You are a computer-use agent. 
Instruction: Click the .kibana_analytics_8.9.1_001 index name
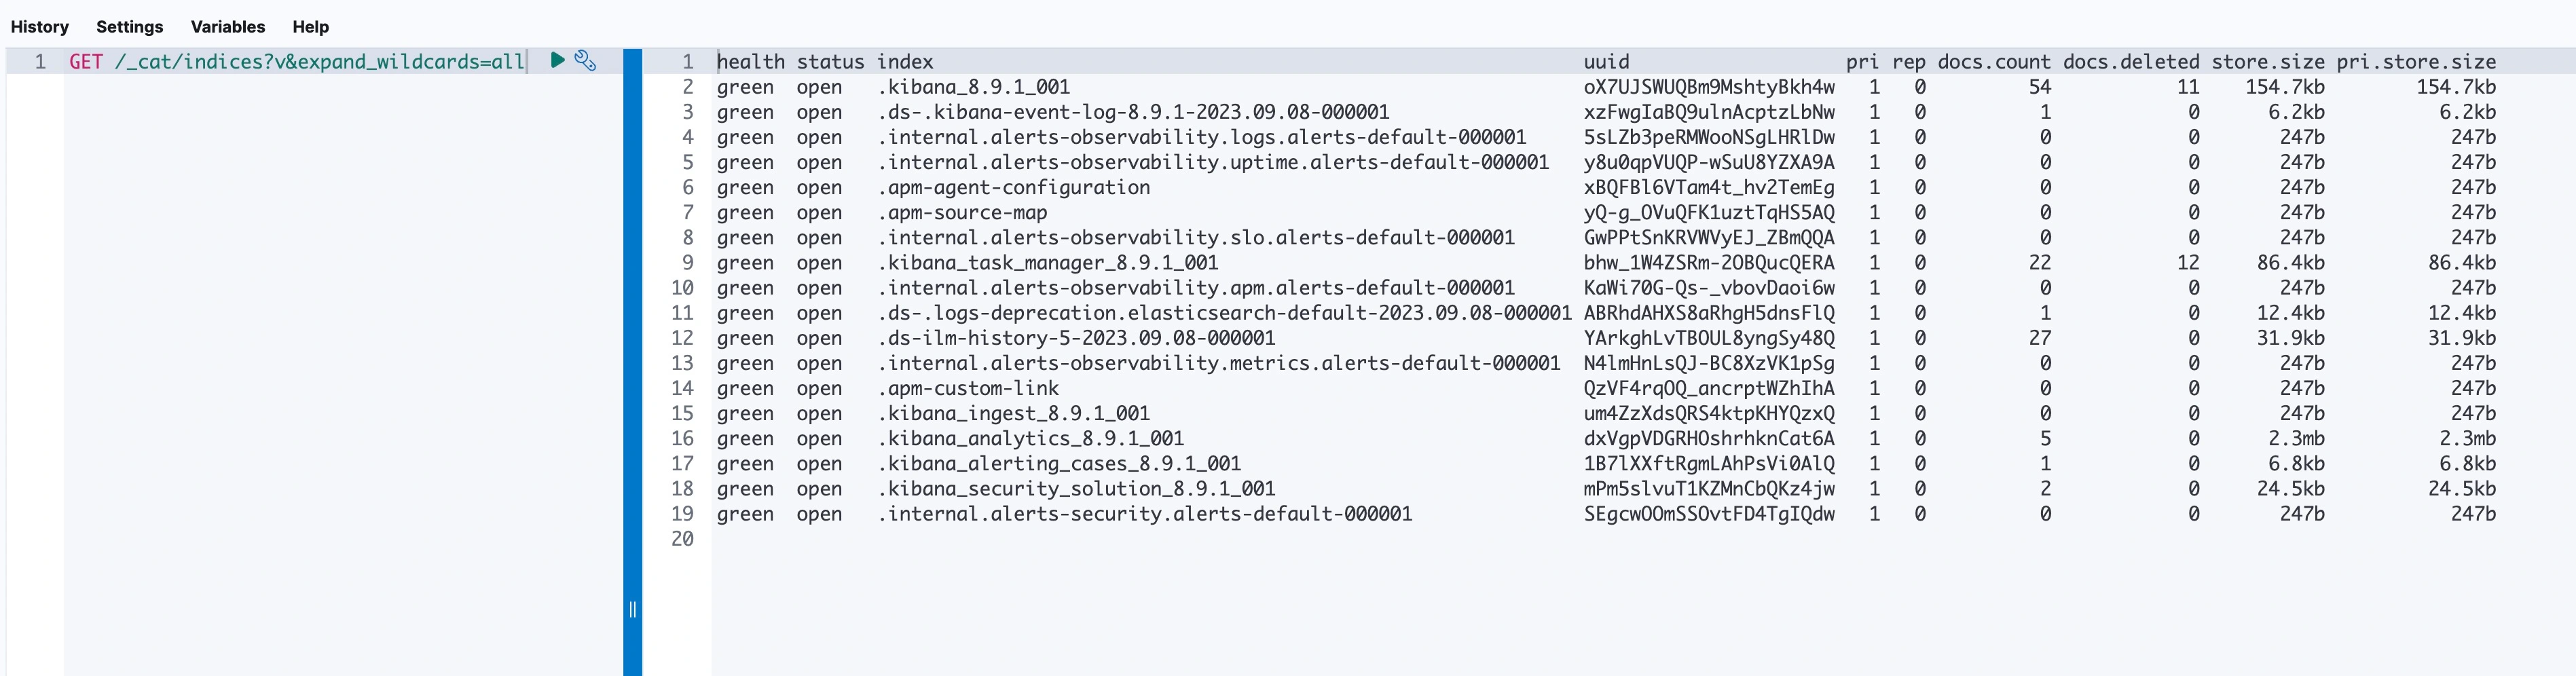pos(1030,439)
